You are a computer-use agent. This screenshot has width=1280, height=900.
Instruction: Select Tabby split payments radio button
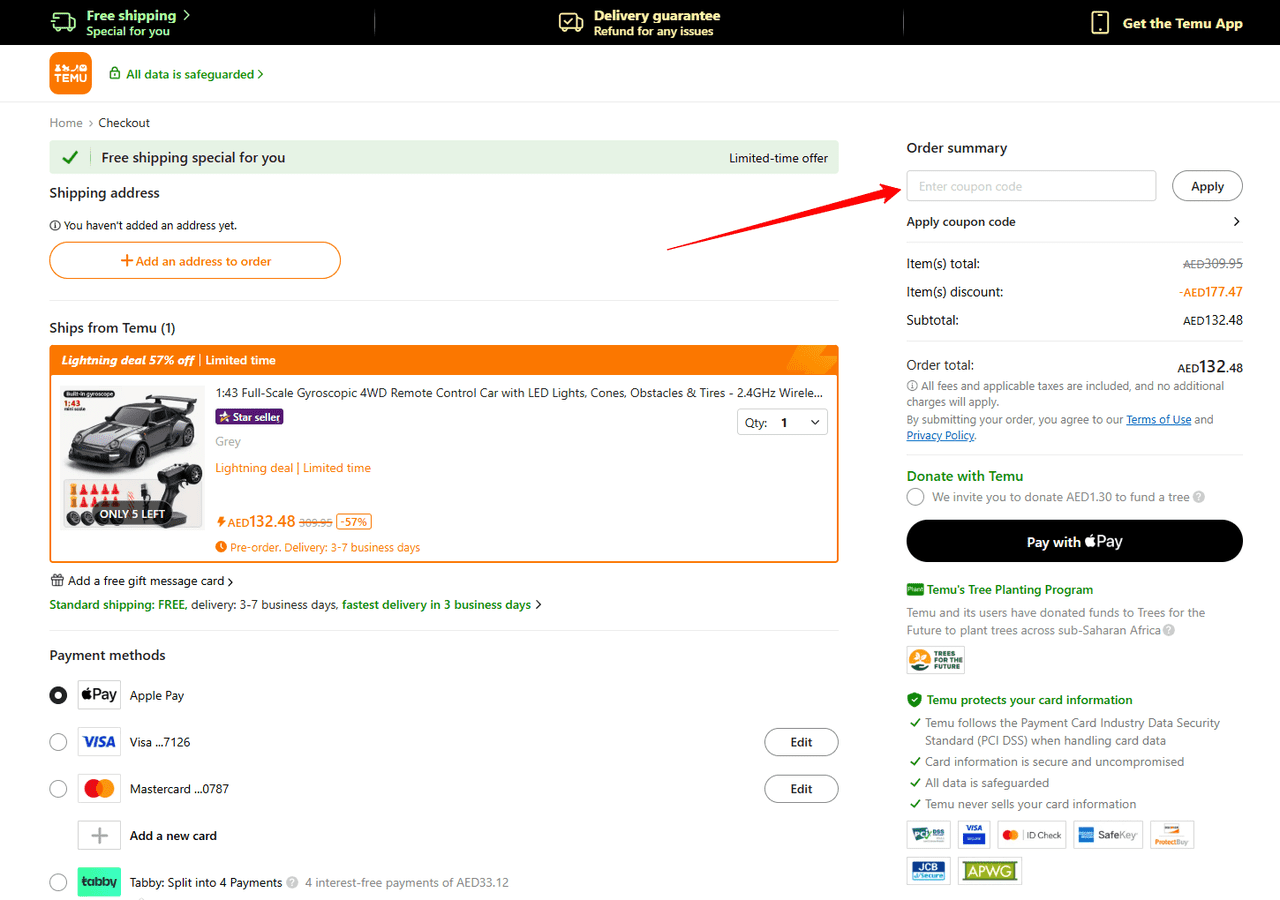point(58,882)
